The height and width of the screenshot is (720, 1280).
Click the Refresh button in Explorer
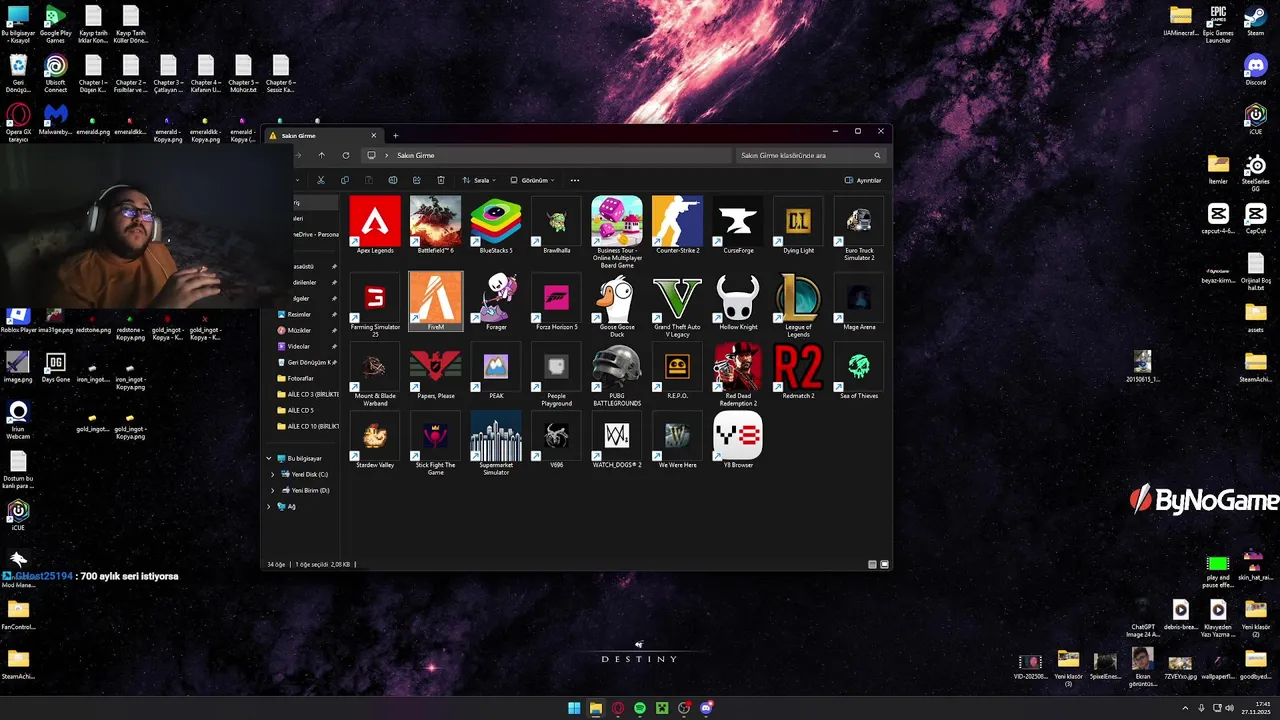coord(346,155)
